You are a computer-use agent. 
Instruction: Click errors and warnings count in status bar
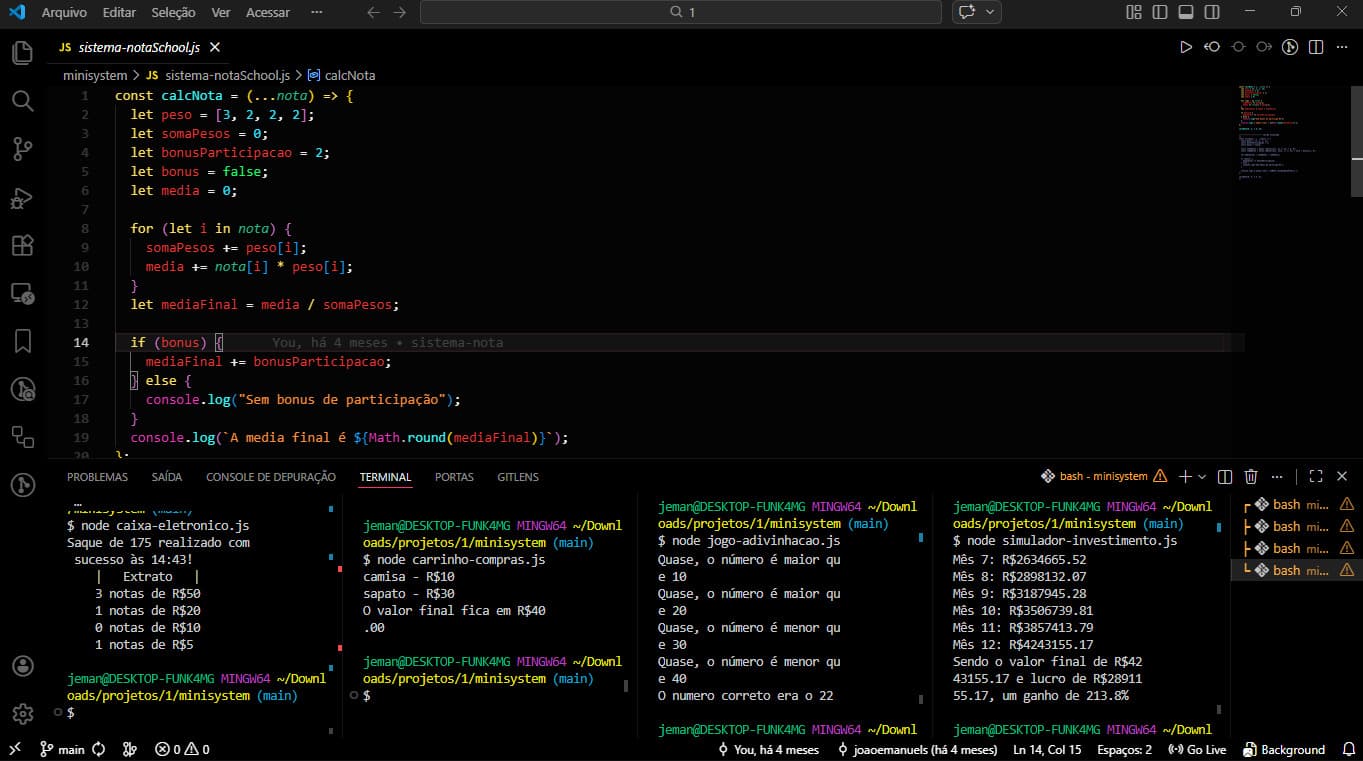tap(182, 749)
